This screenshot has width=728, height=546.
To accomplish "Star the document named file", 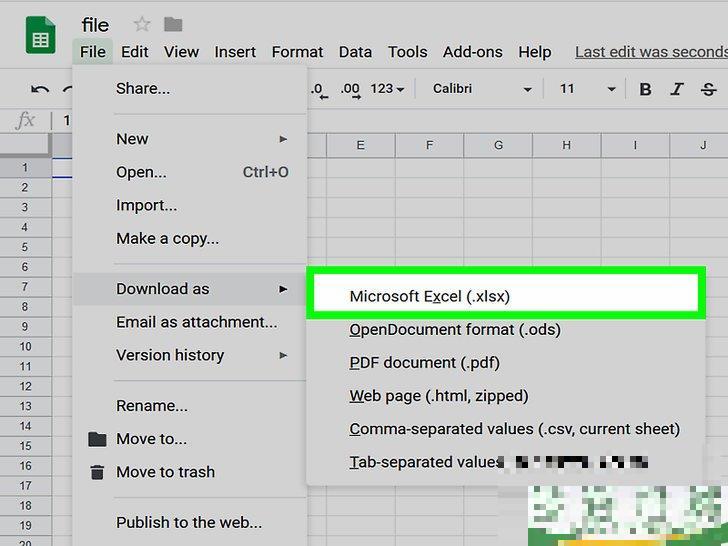I will (142, 24).
